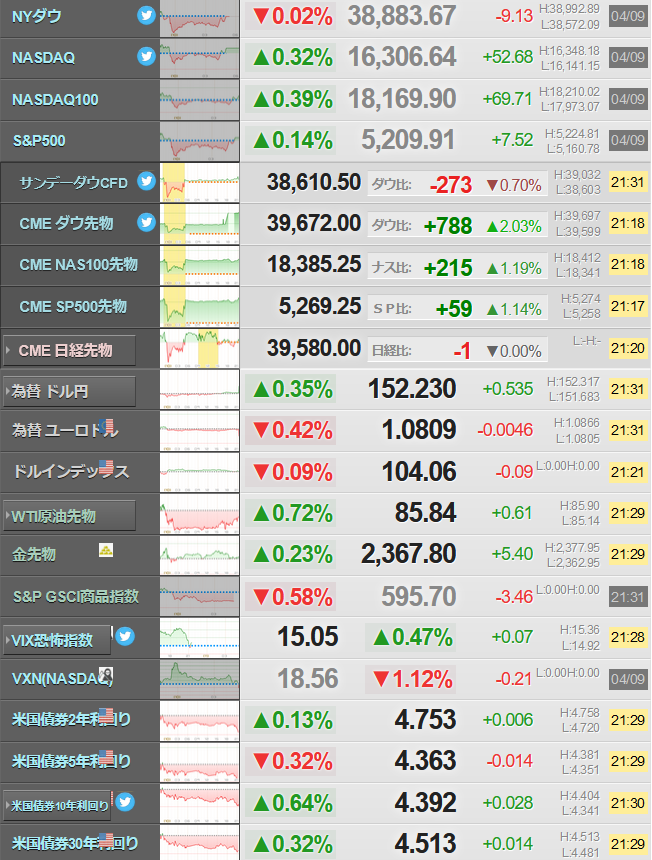Open the ドルインデックス link
This screenshot has width=652, height=860.
71,471
